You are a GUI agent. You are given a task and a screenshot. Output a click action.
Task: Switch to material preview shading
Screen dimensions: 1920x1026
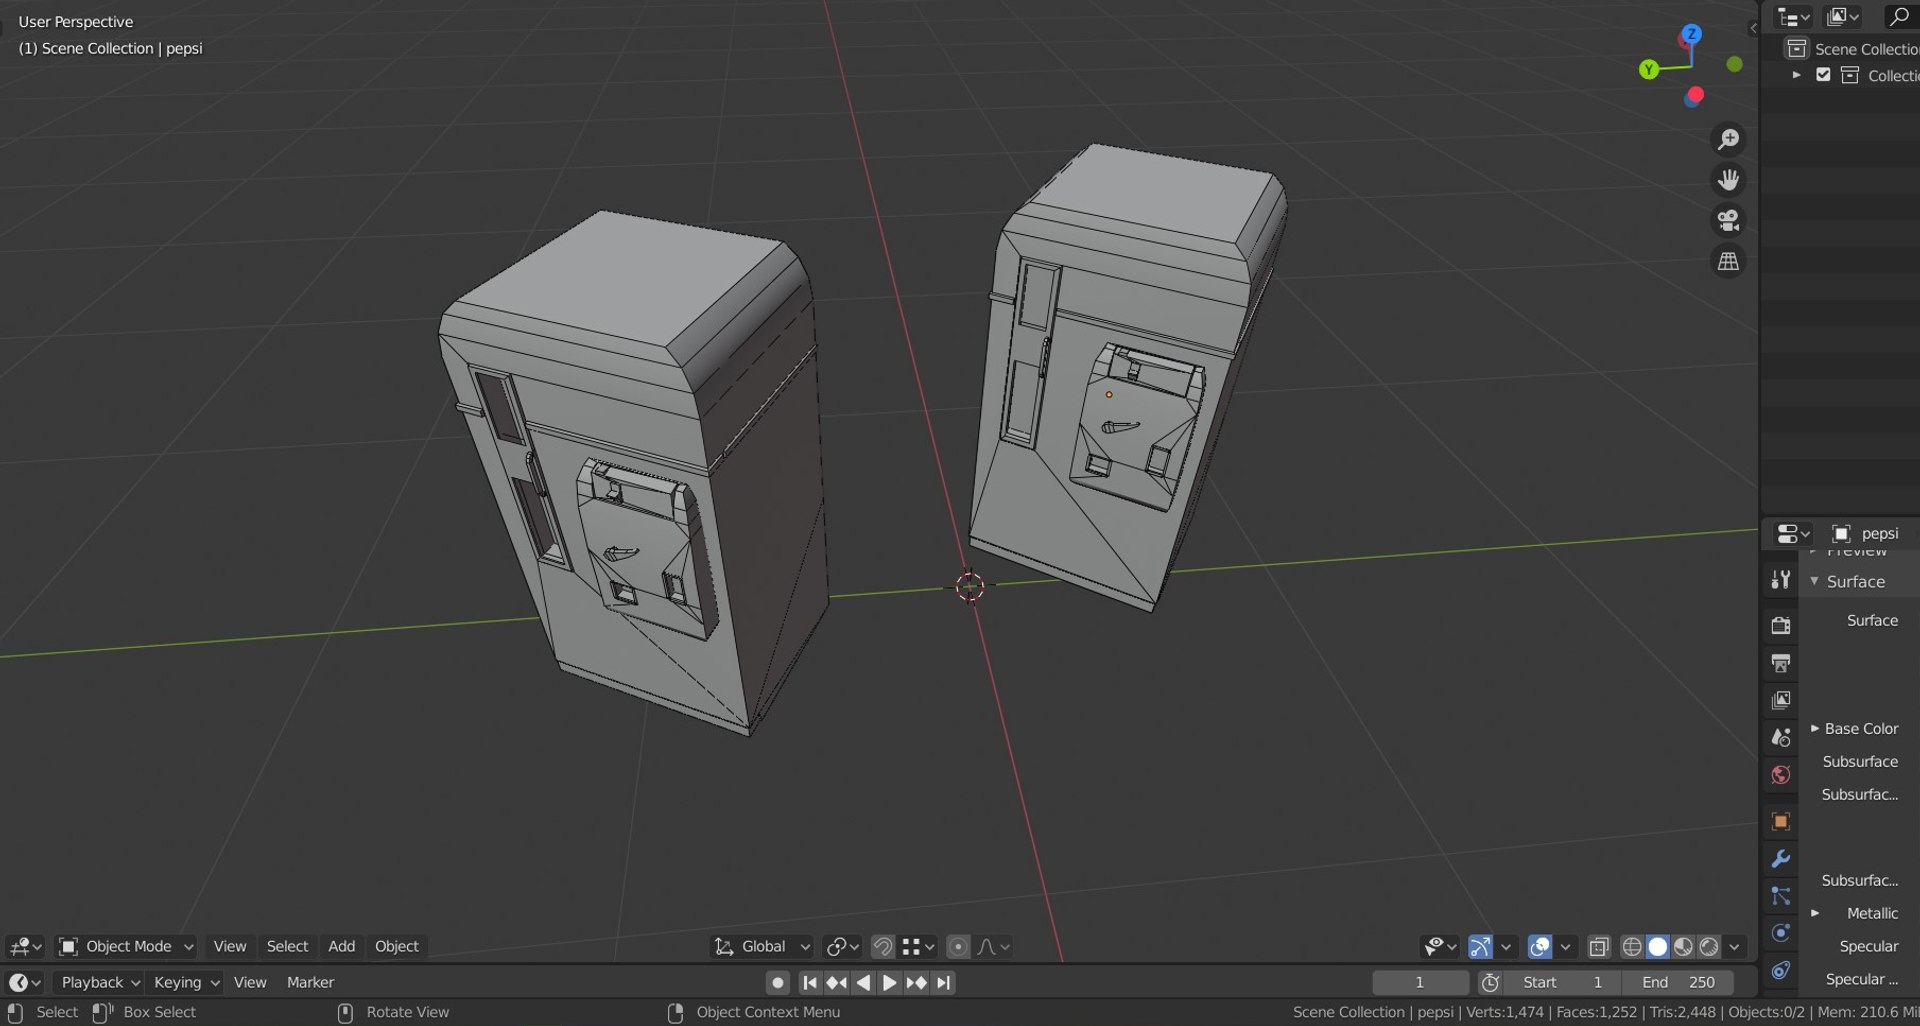click(1684, 946)
